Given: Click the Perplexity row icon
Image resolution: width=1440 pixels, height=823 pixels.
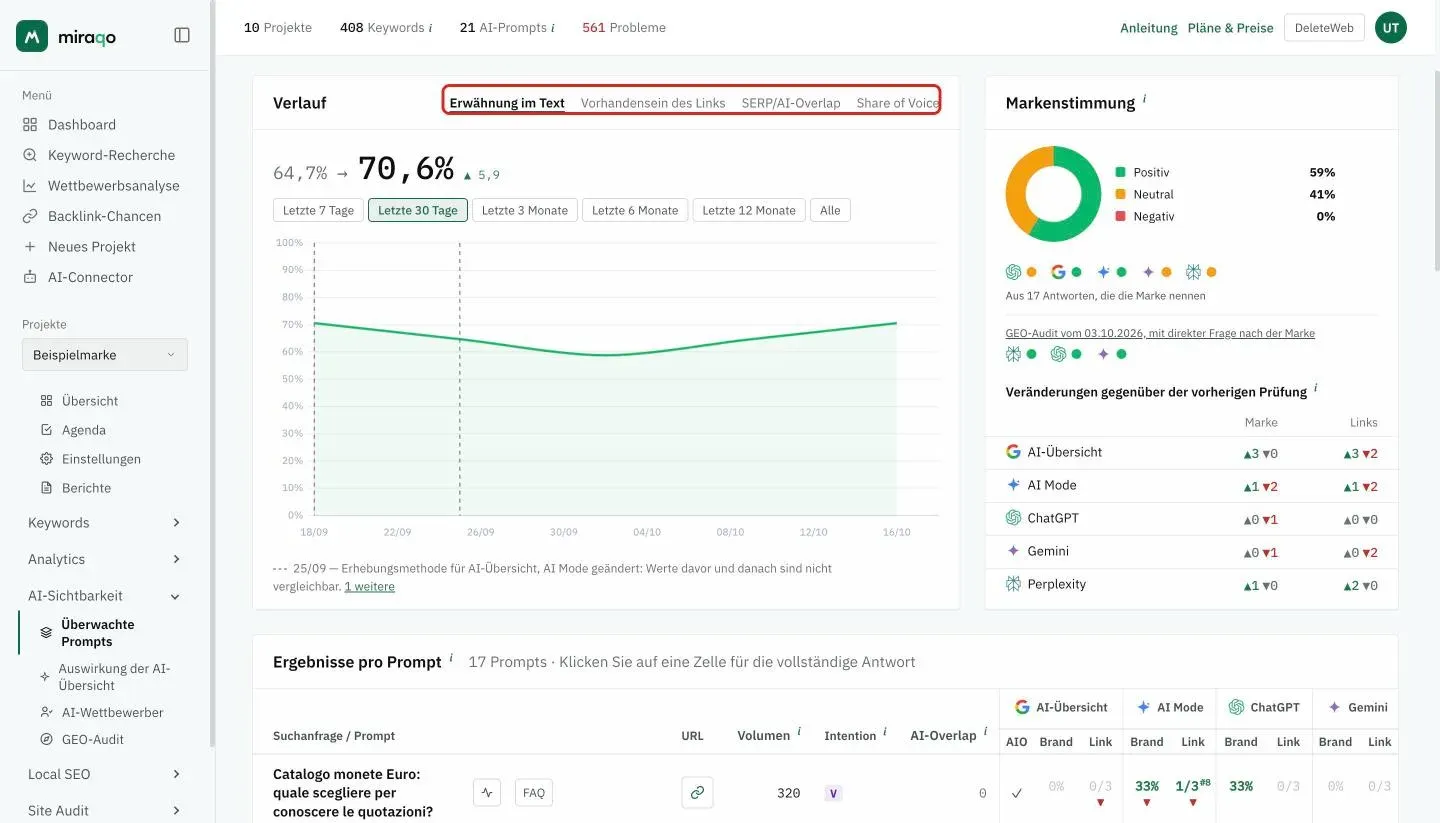Looking at the screenshot, I should click(x=1013, y=584).
